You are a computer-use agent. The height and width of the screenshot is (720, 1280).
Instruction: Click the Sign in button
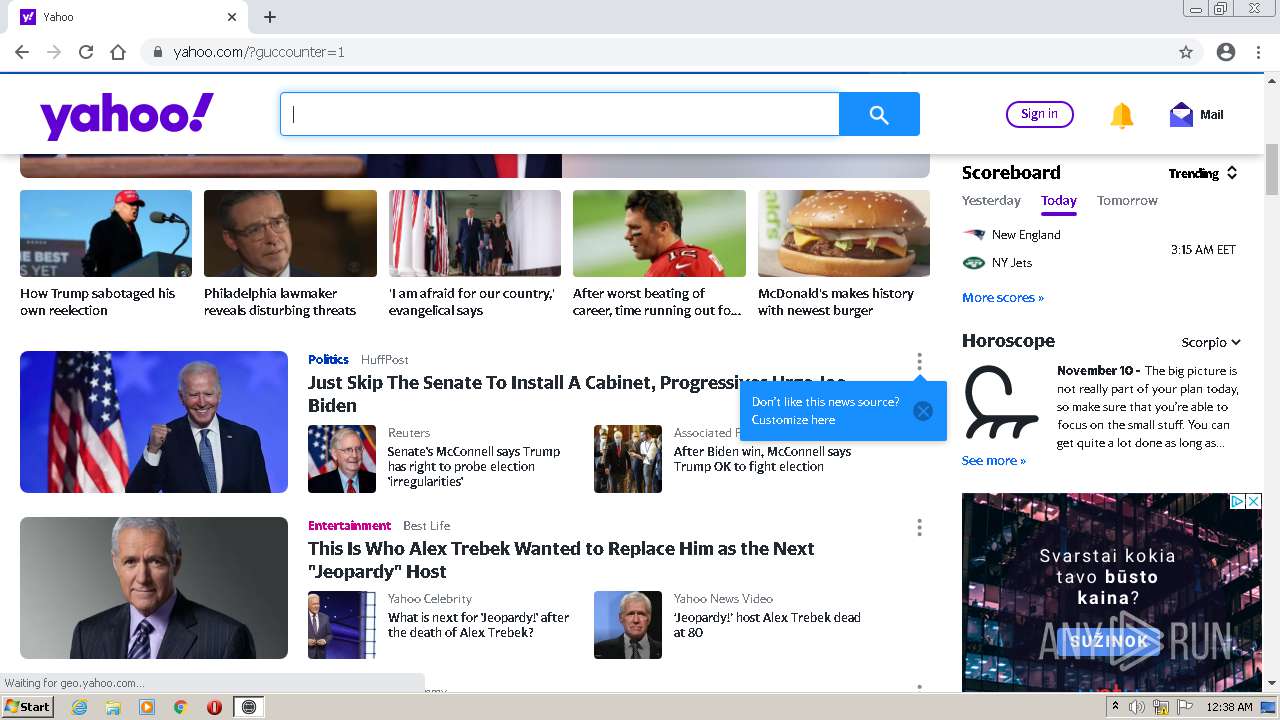pos(1039,114)
